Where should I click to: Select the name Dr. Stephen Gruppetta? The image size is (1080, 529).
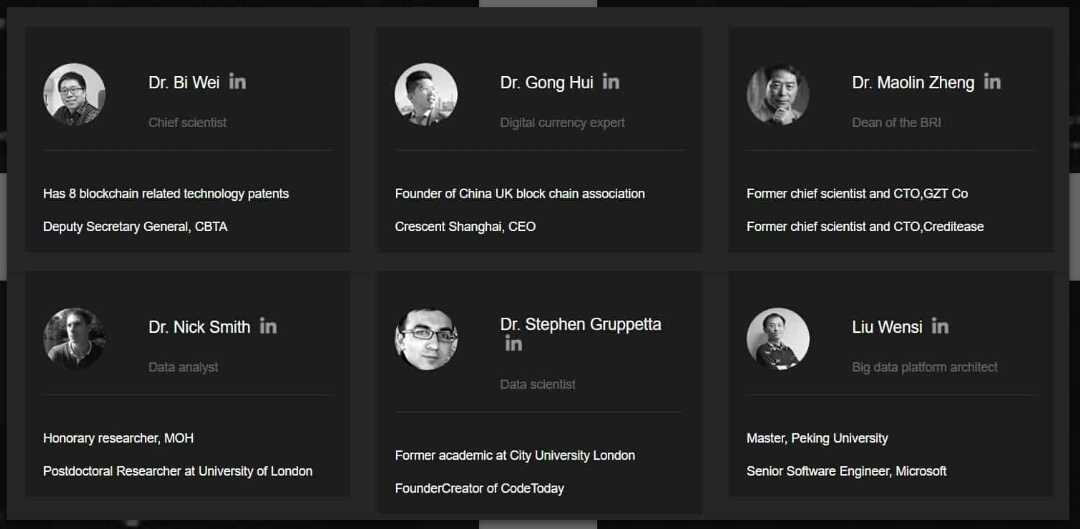pos(581,324)
